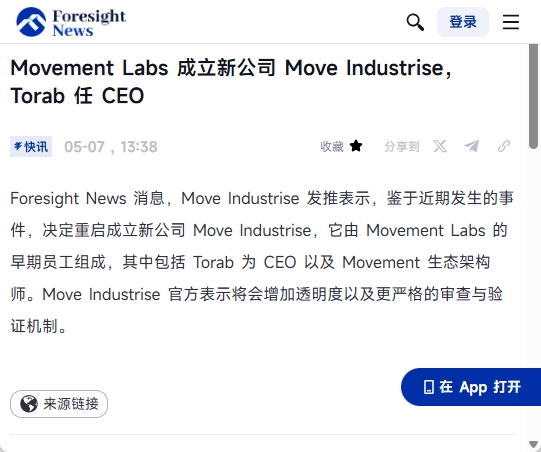This screenshot has height=452, width=541.
Task: Click the vertical scrollbar thumb
Action: (533, 97)
